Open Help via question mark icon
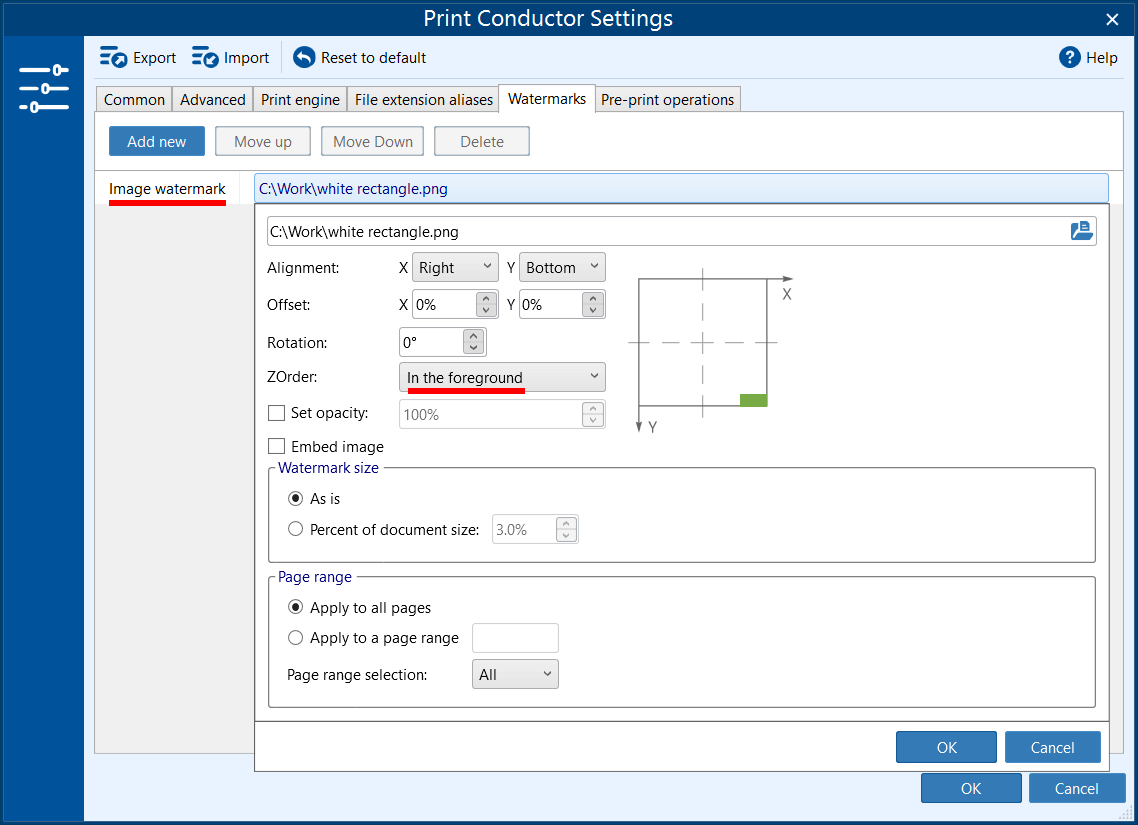Viewport: 1138px width, 825px height. pos(1070,57)
